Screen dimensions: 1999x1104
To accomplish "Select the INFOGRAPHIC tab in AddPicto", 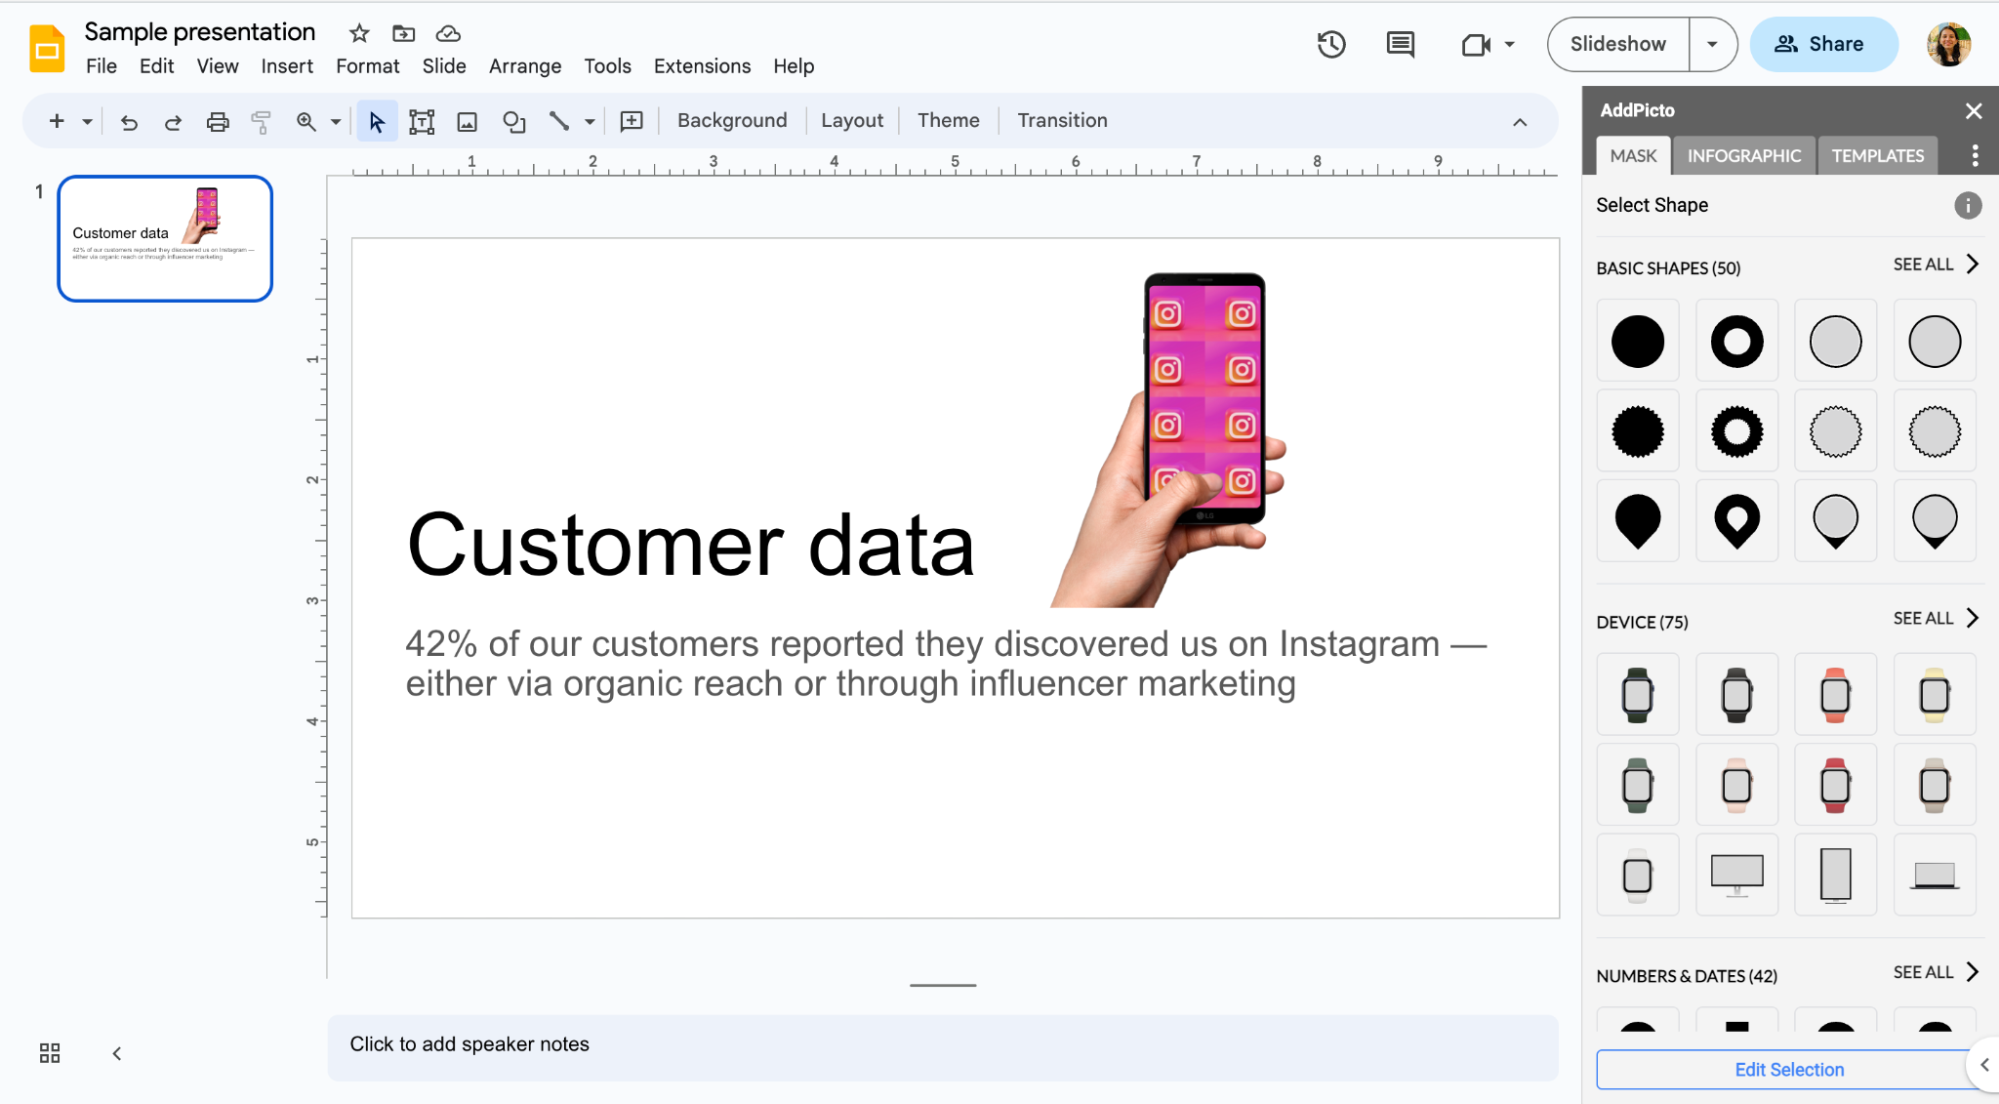I will (x=1744, y=154).
